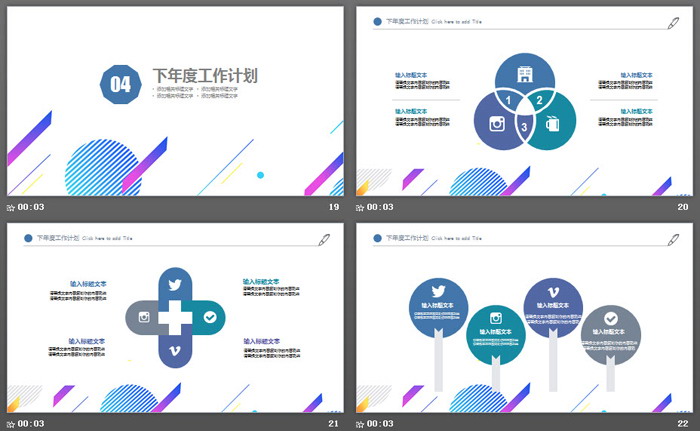The image size is (700, 431).
Task: Click the pen icon on slide 21 header
Action: click(x=324, y=240)
